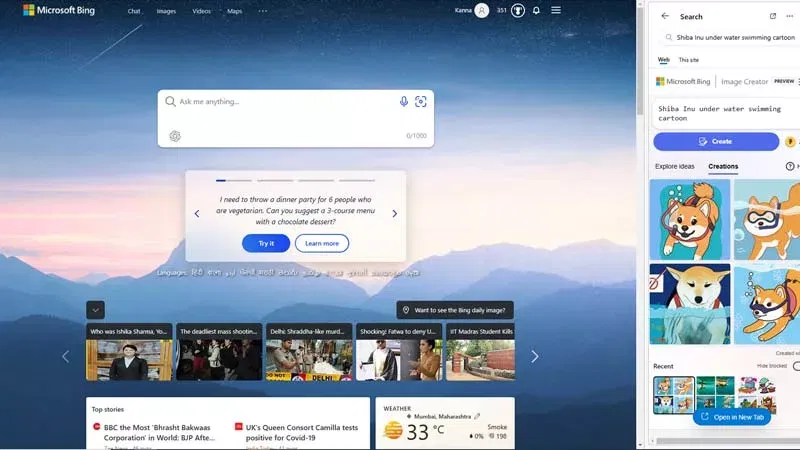
Task: Open the notifications bell icon
Action: (536, 10)
